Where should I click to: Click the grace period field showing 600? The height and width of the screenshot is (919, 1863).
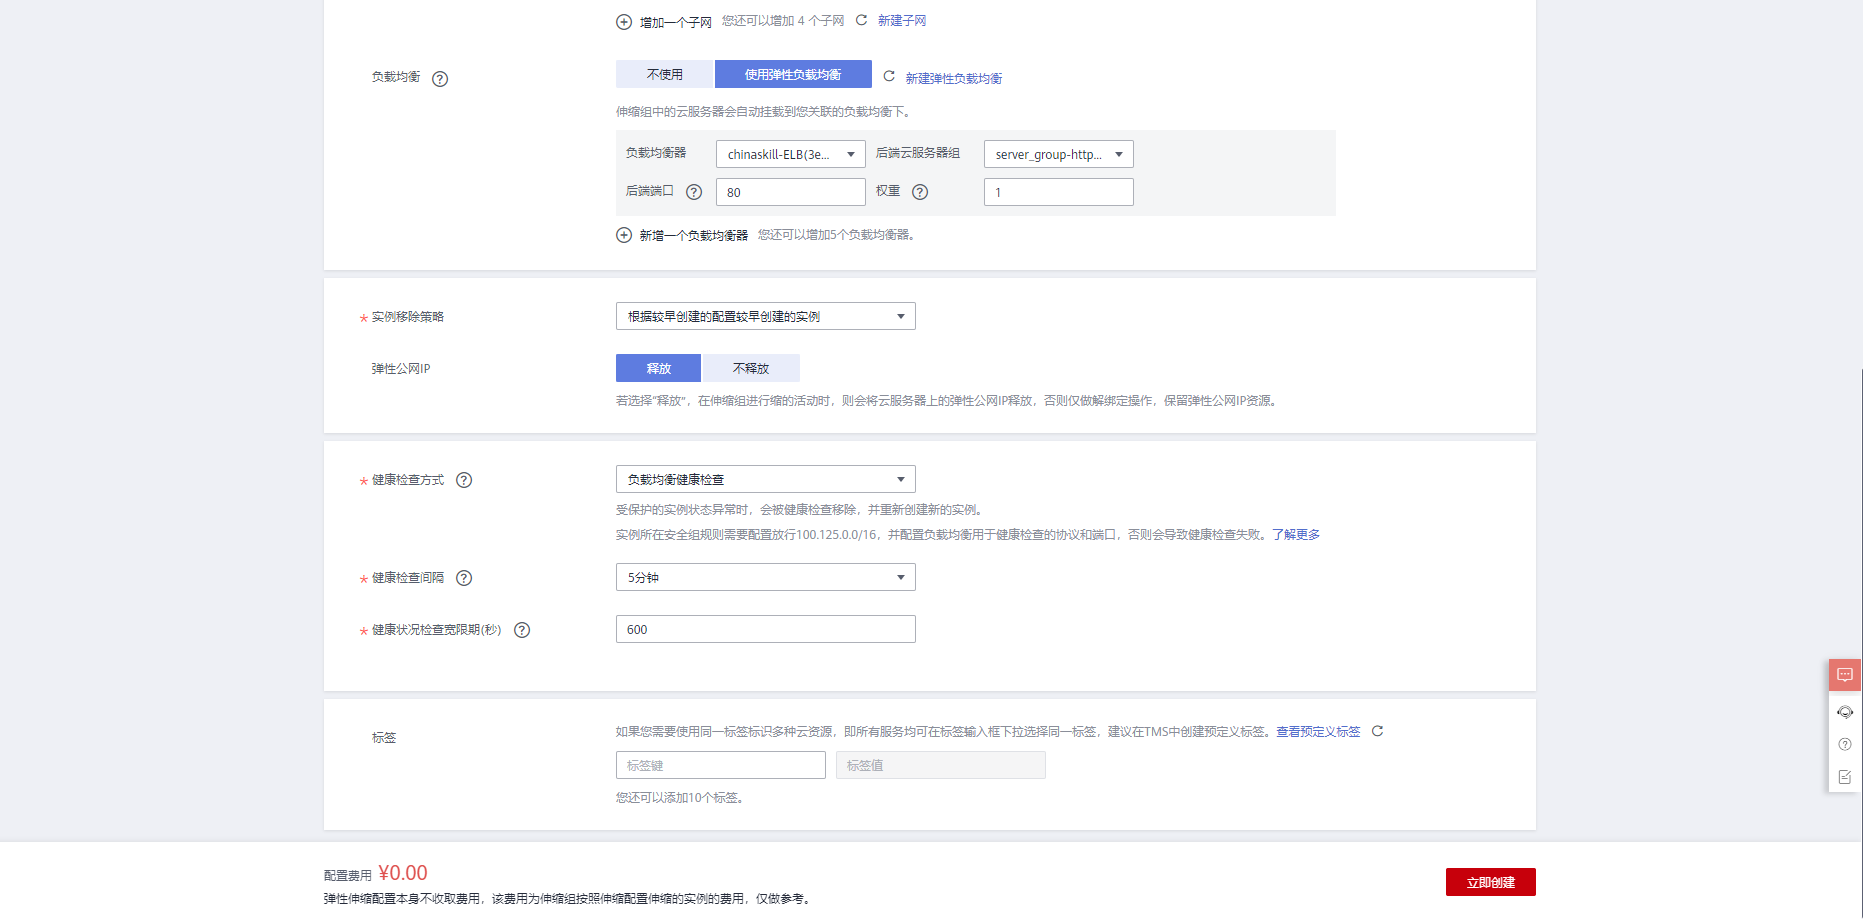(x=765, y=629)
